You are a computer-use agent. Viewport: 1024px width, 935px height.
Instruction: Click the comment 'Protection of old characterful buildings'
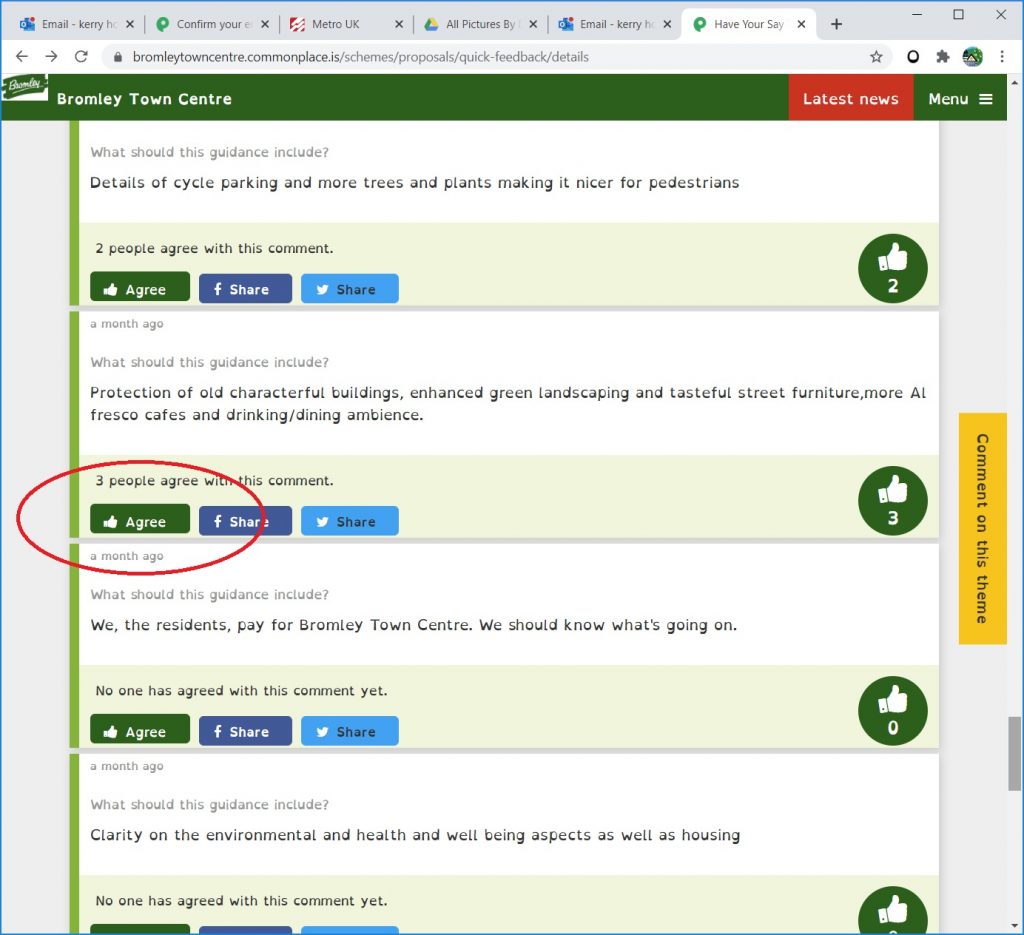pos(508,404)
